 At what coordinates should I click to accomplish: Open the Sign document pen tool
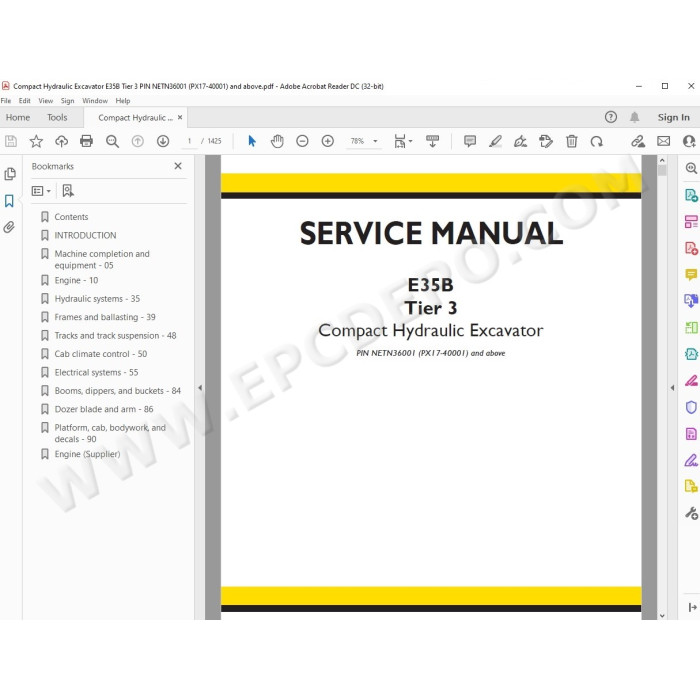click(520, 142)
